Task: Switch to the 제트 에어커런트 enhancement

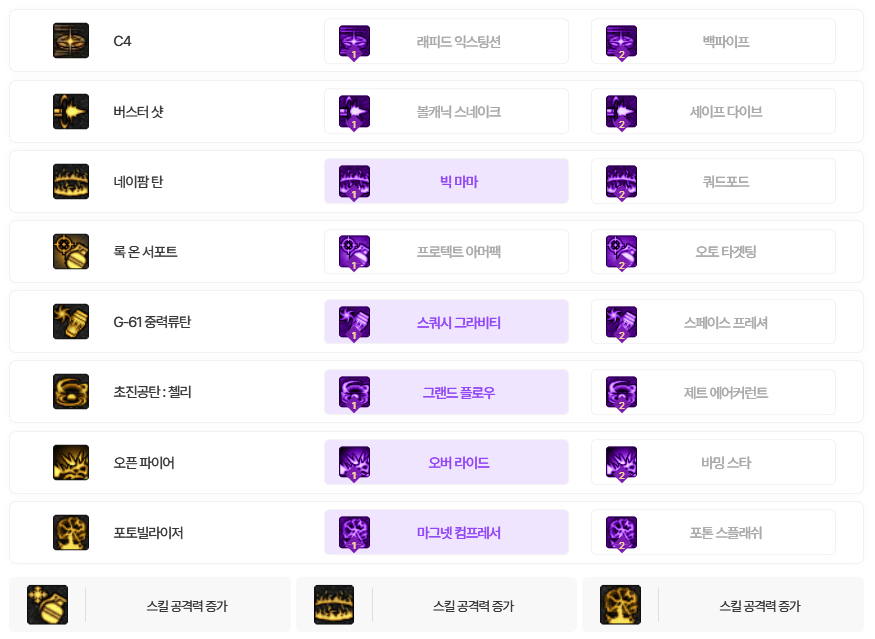Action: coord(713,392)
